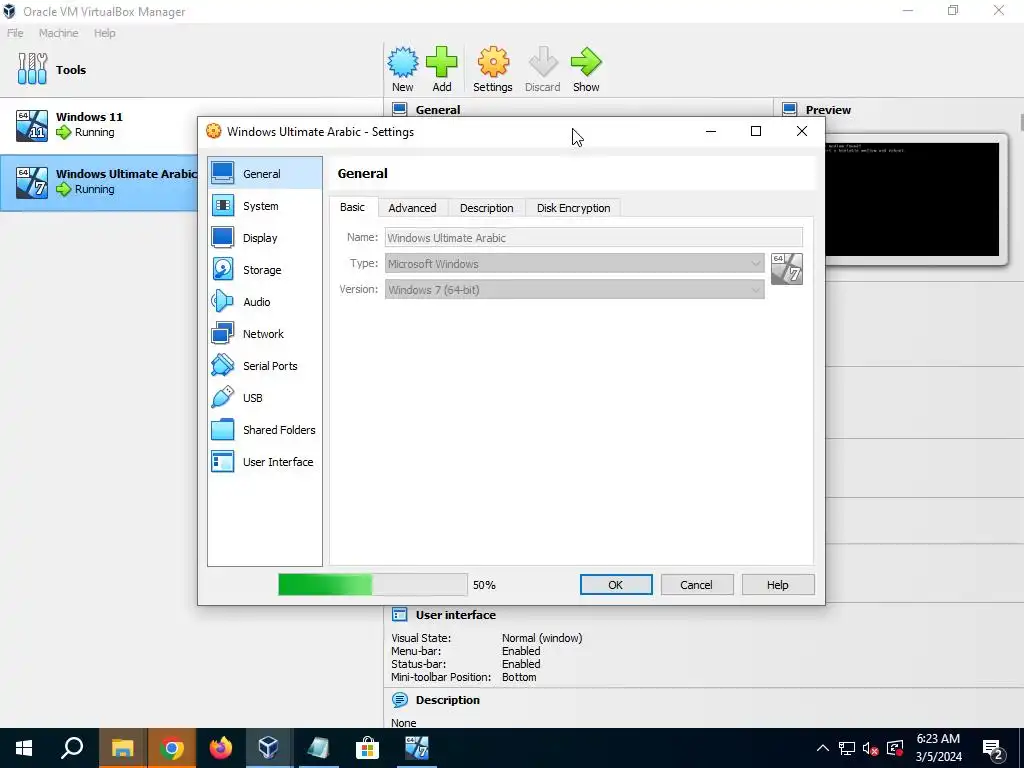Screen dimensions: 1024x768
Task: Click the User interface section icon
Action: (x=400, y=615)
